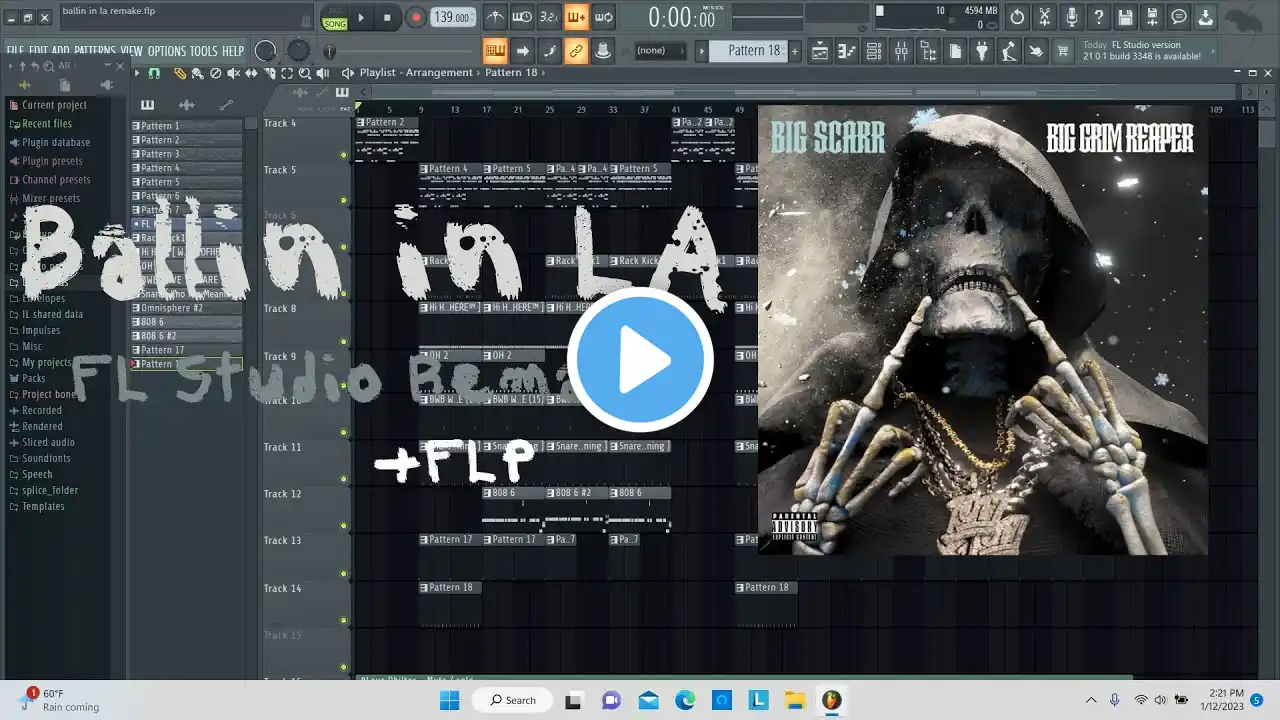Click the 139 tempo field
The image size is (1280, 720).
click(x=453, y=17)
